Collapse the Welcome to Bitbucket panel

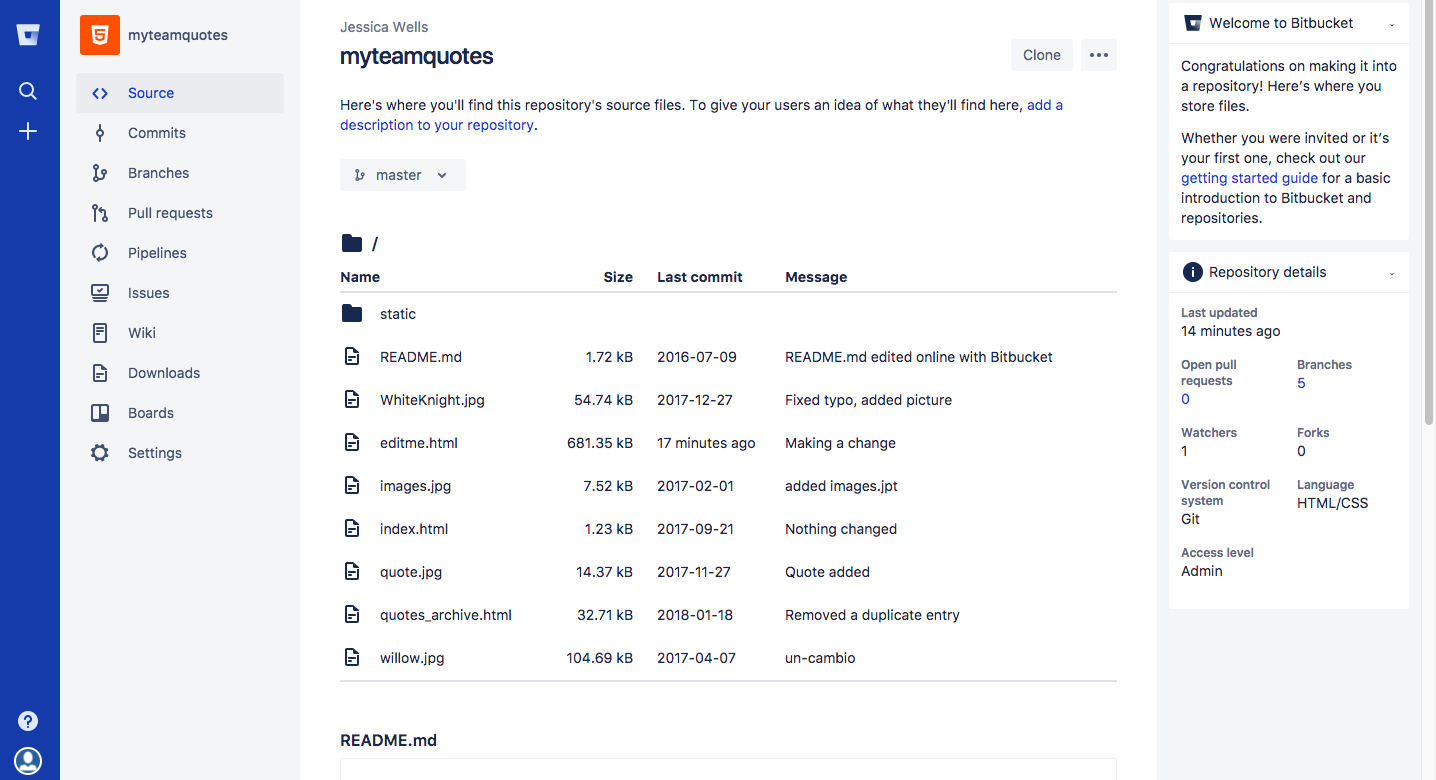[x=1392, y=24]
